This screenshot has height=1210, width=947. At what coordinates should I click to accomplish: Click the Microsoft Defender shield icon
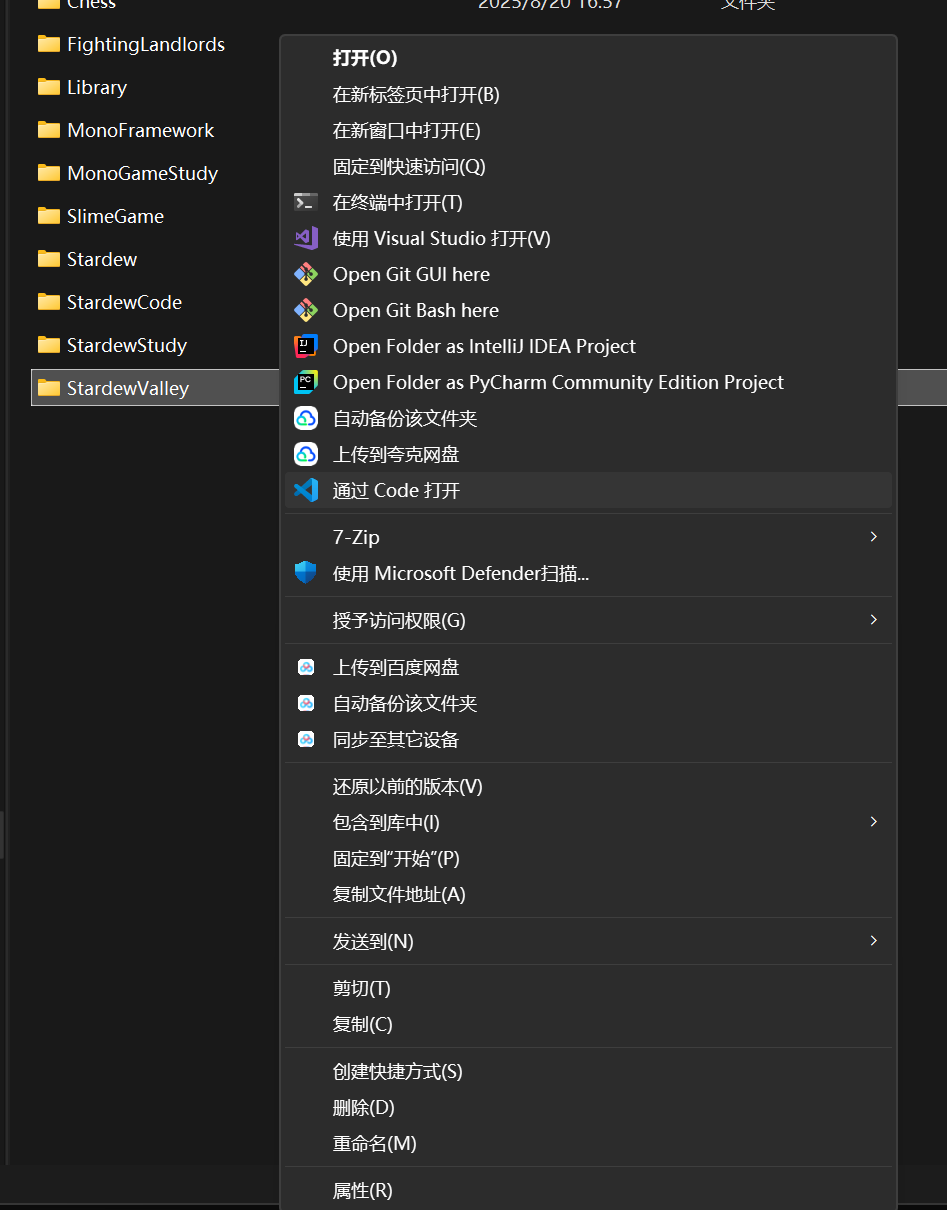306,573
